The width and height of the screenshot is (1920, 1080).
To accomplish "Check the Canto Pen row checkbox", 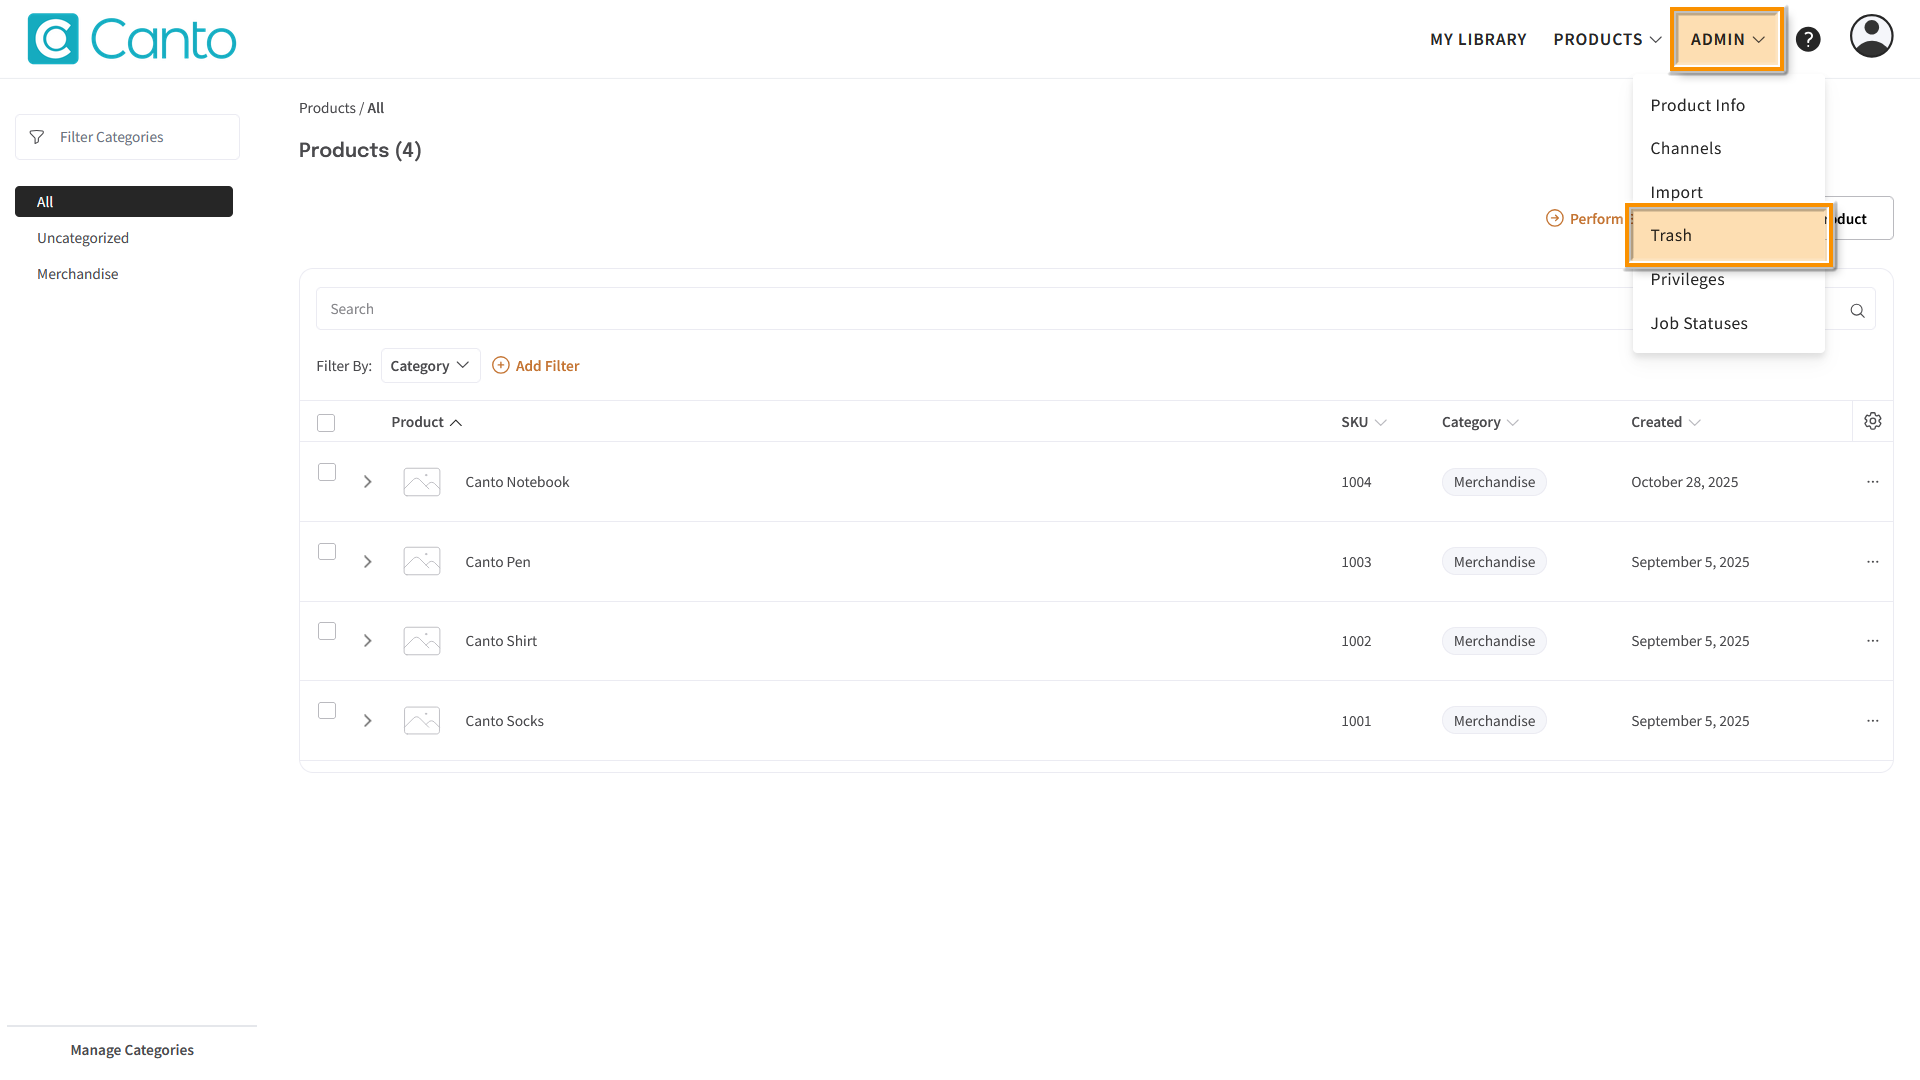I will pyautogui.click(x=327, y=552).
